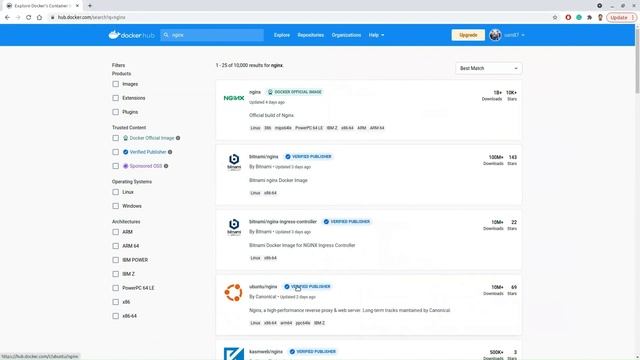Image resolution: width=640 pixels, height=360 pixels.
Task: Click the nginx search input field
Action: pyautogui.click(x=212, y=35)
